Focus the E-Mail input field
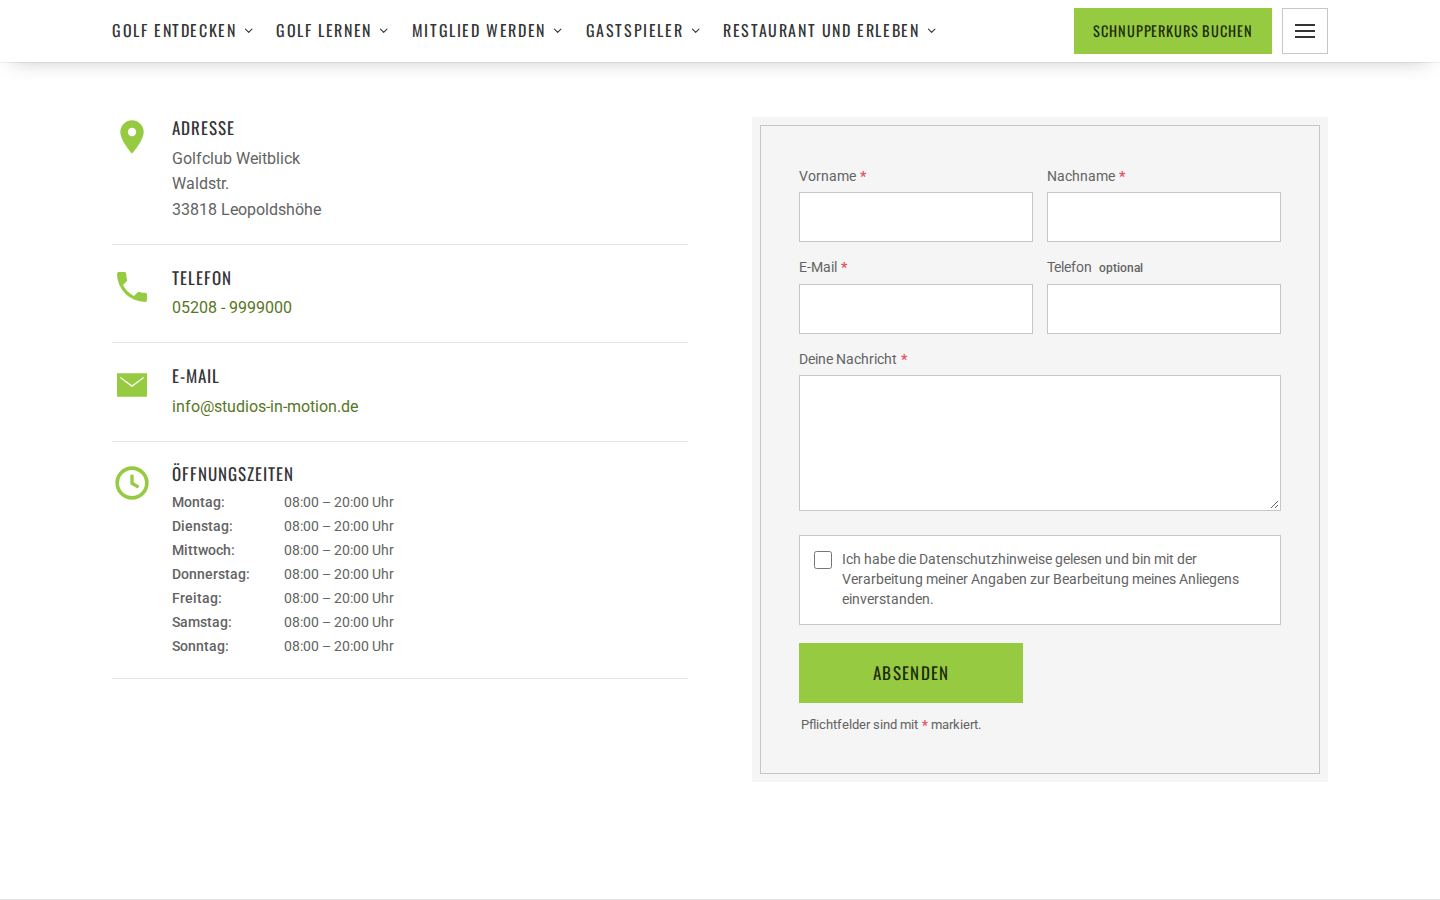 (x=916, y=309)
